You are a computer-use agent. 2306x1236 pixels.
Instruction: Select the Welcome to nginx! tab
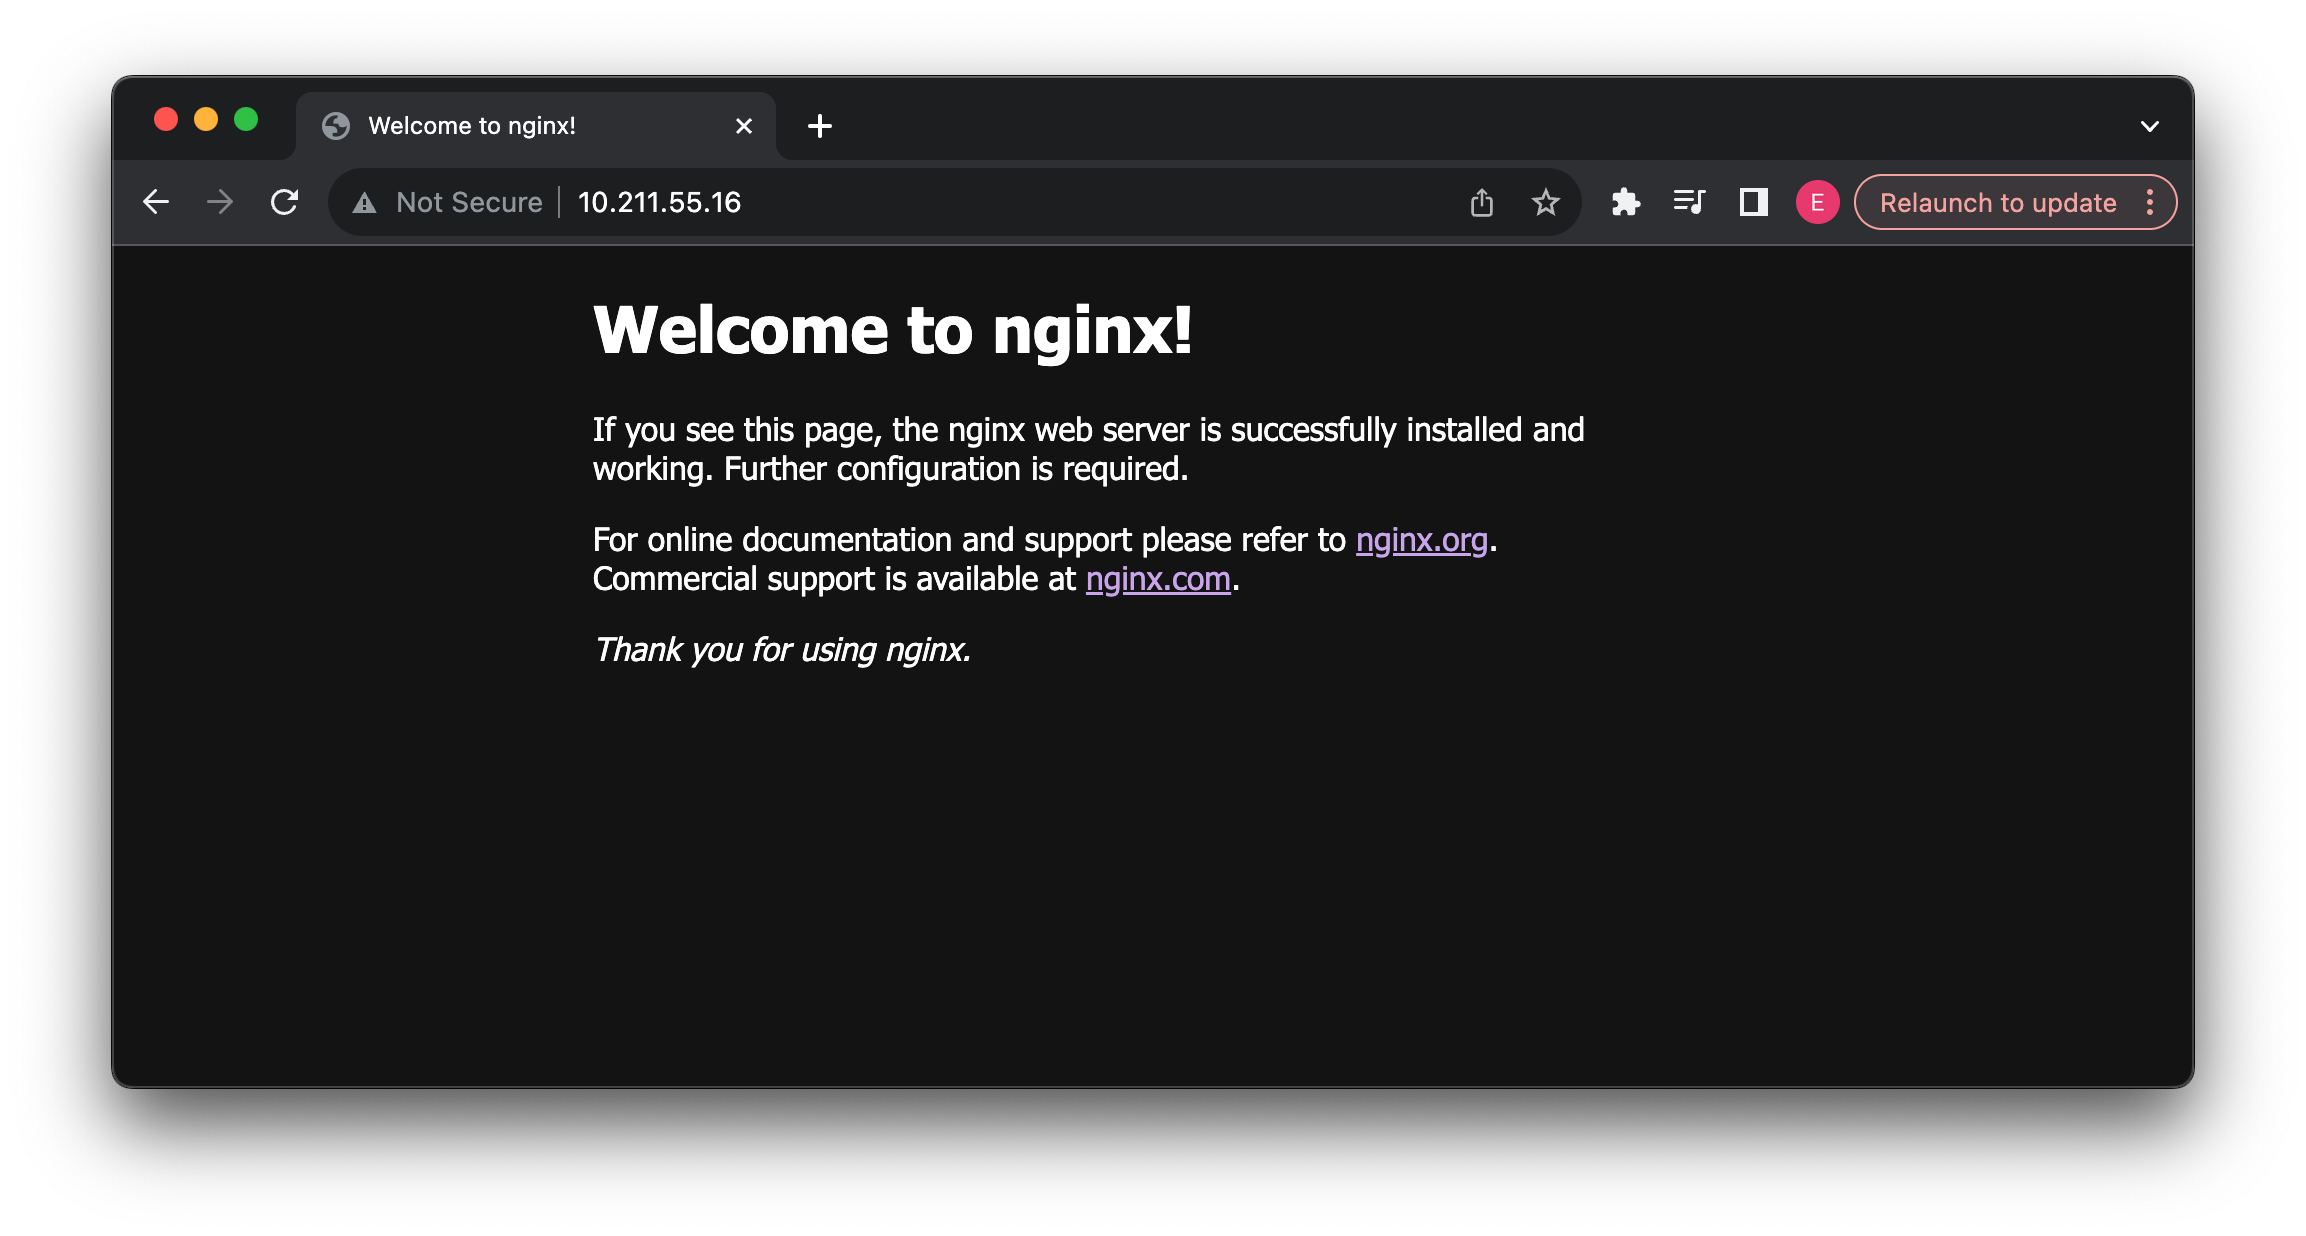(536, 126)
